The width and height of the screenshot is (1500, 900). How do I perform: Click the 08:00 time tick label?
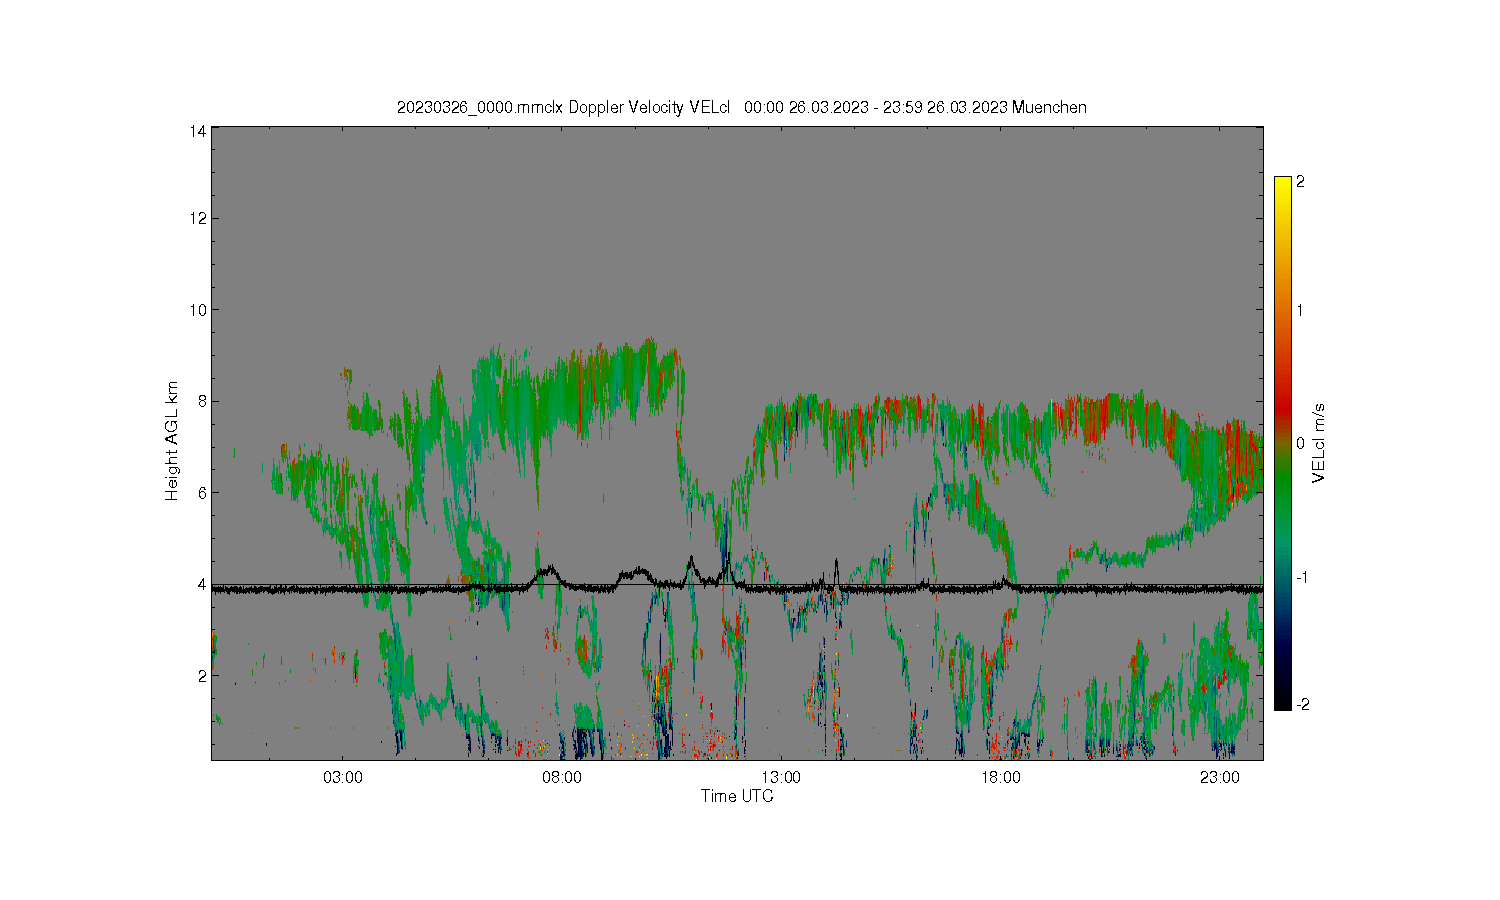point(562,777)
